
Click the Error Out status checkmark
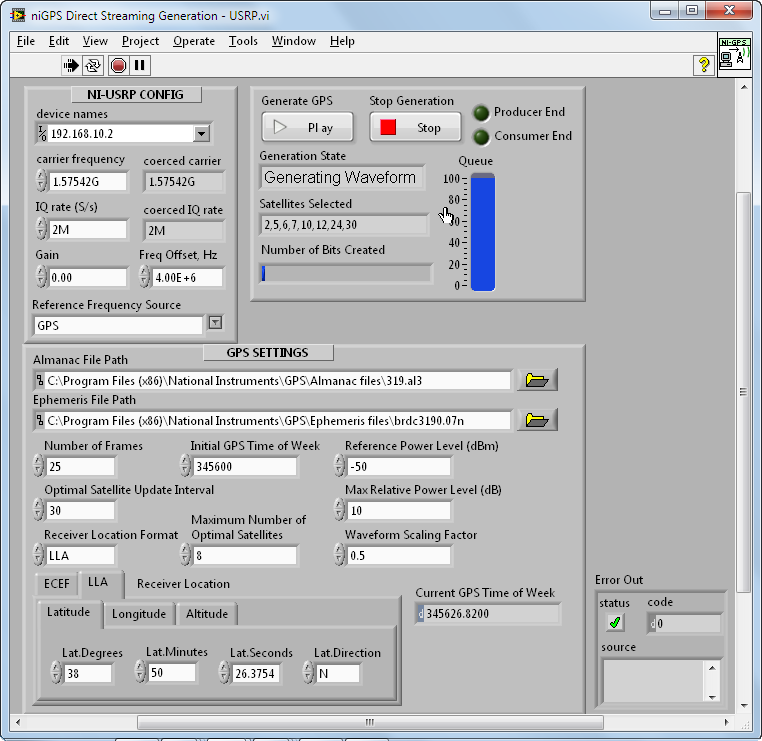pos(615,623)
